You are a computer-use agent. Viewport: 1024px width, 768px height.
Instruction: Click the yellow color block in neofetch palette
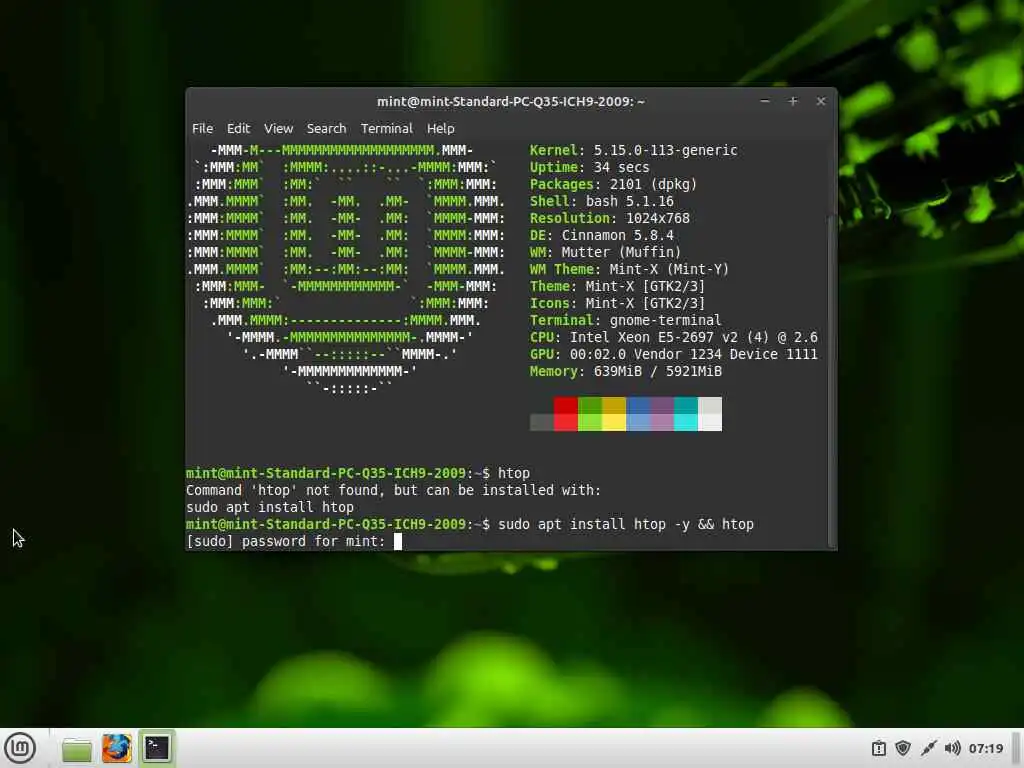point(614,414)
